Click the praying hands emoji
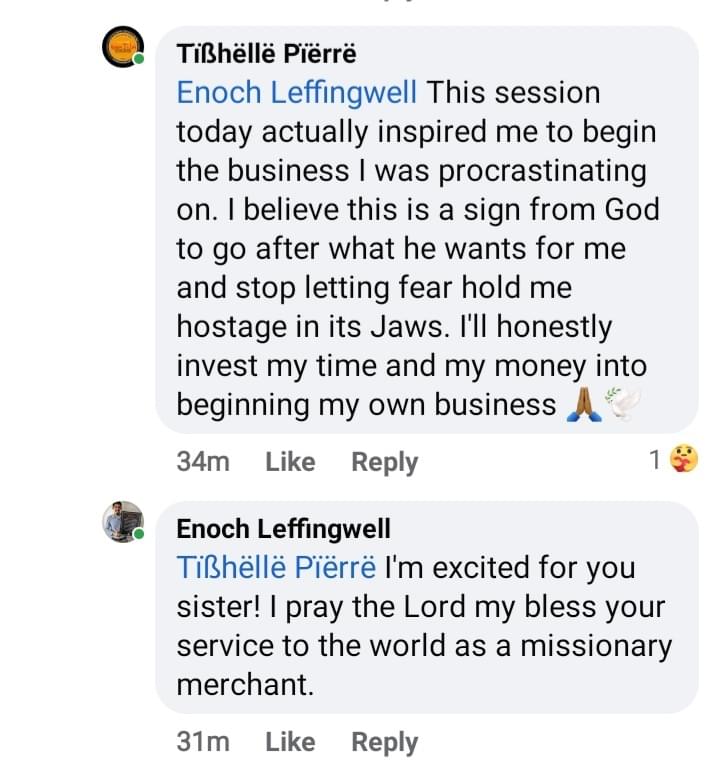The height and width of the screenshot is (762, 720). tap(584, 405)
